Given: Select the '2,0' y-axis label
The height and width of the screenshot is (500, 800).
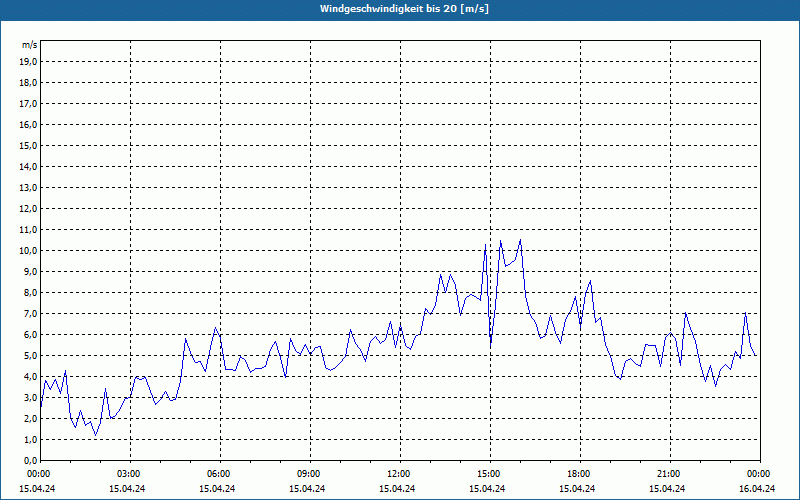Looking at the screenshot, I should 30,418.
